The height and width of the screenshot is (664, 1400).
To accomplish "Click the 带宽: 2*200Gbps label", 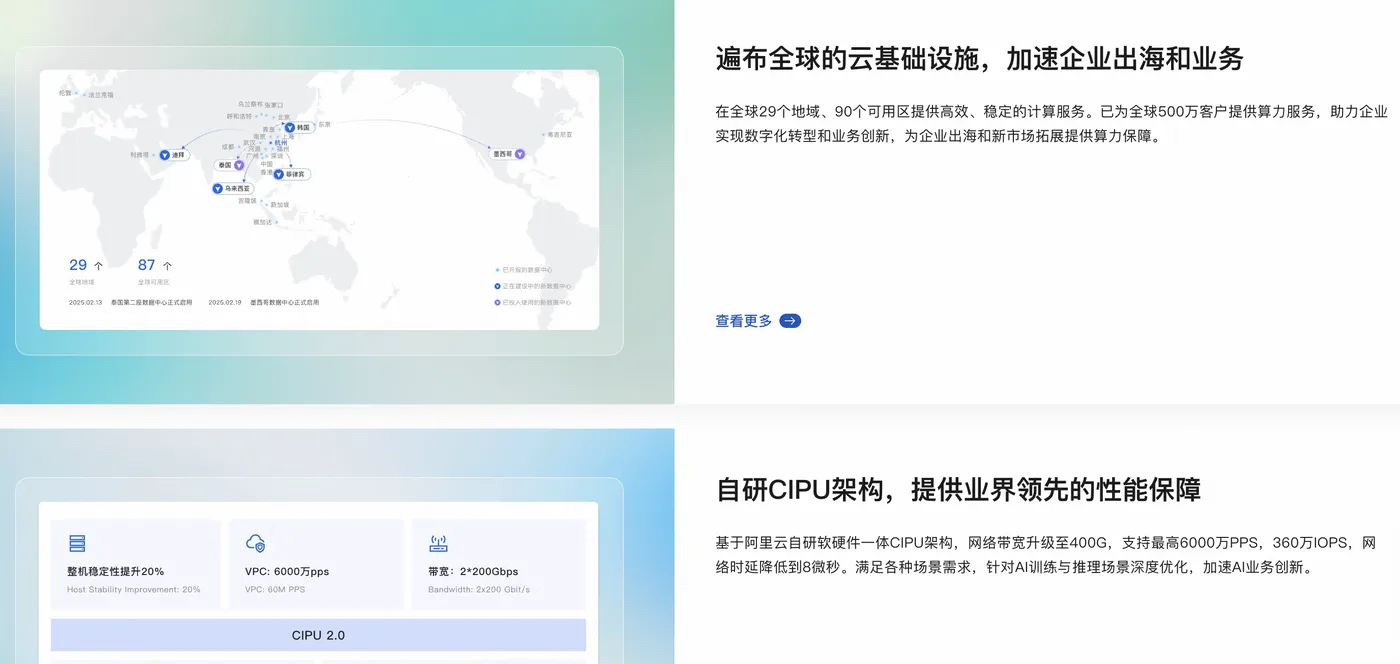I will tap(473, 571).
